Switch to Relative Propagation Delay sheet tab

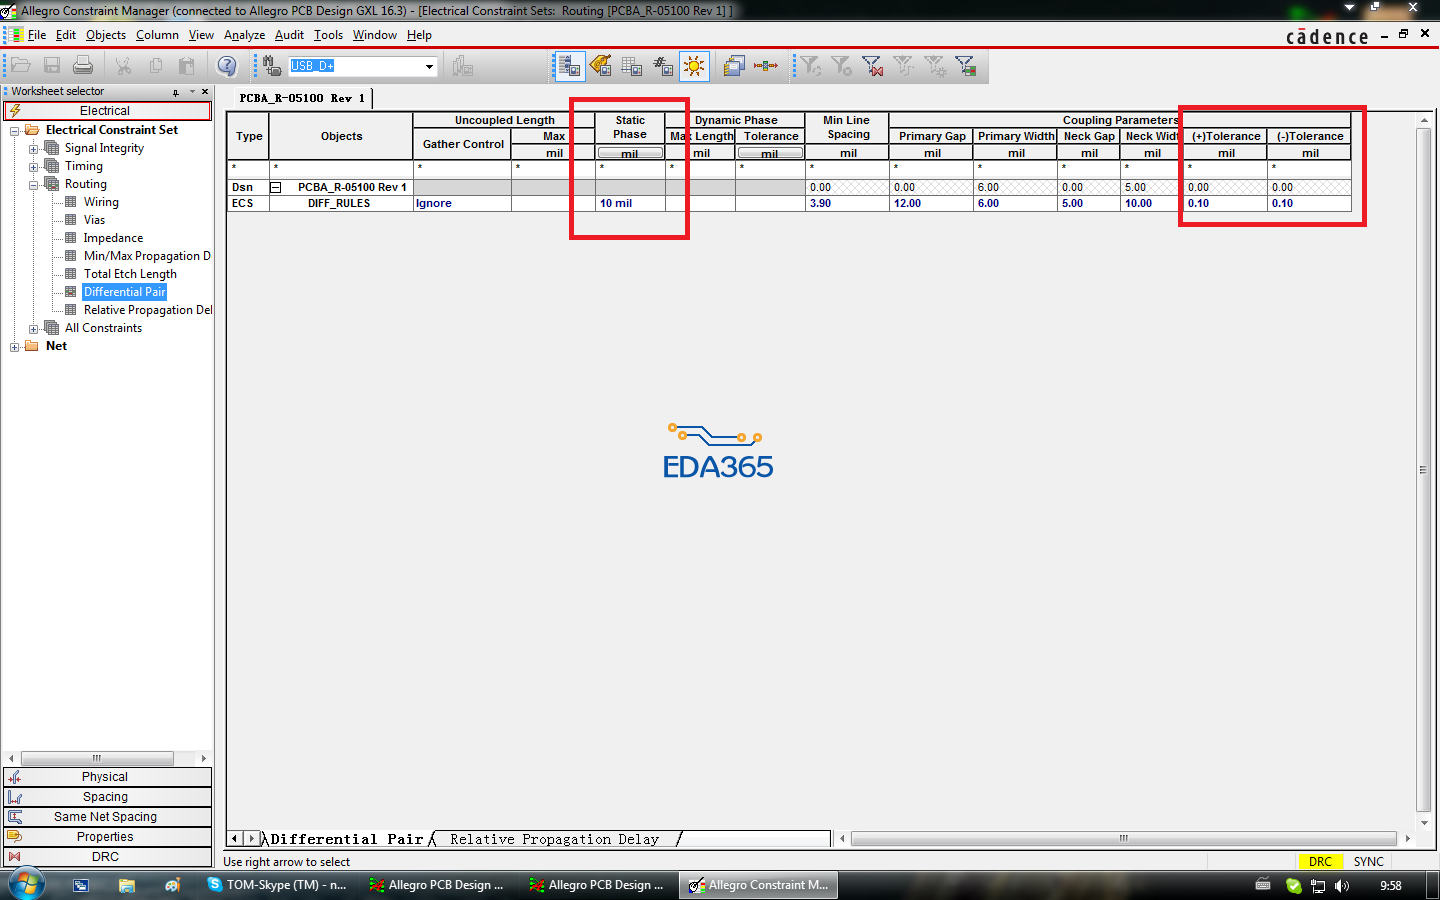(x=554, y=839)
